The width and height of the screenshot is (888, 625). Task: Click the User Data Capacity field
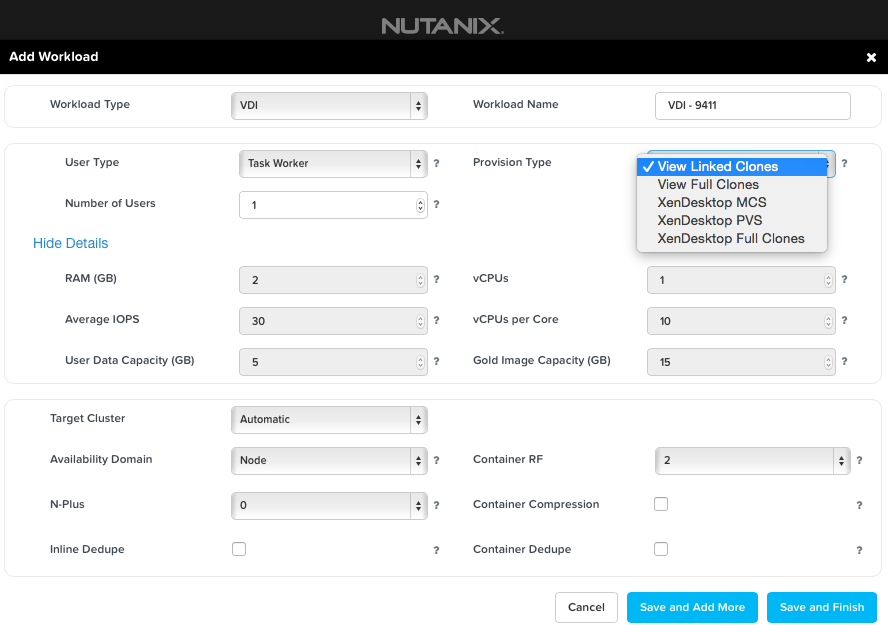coord(333,362)
